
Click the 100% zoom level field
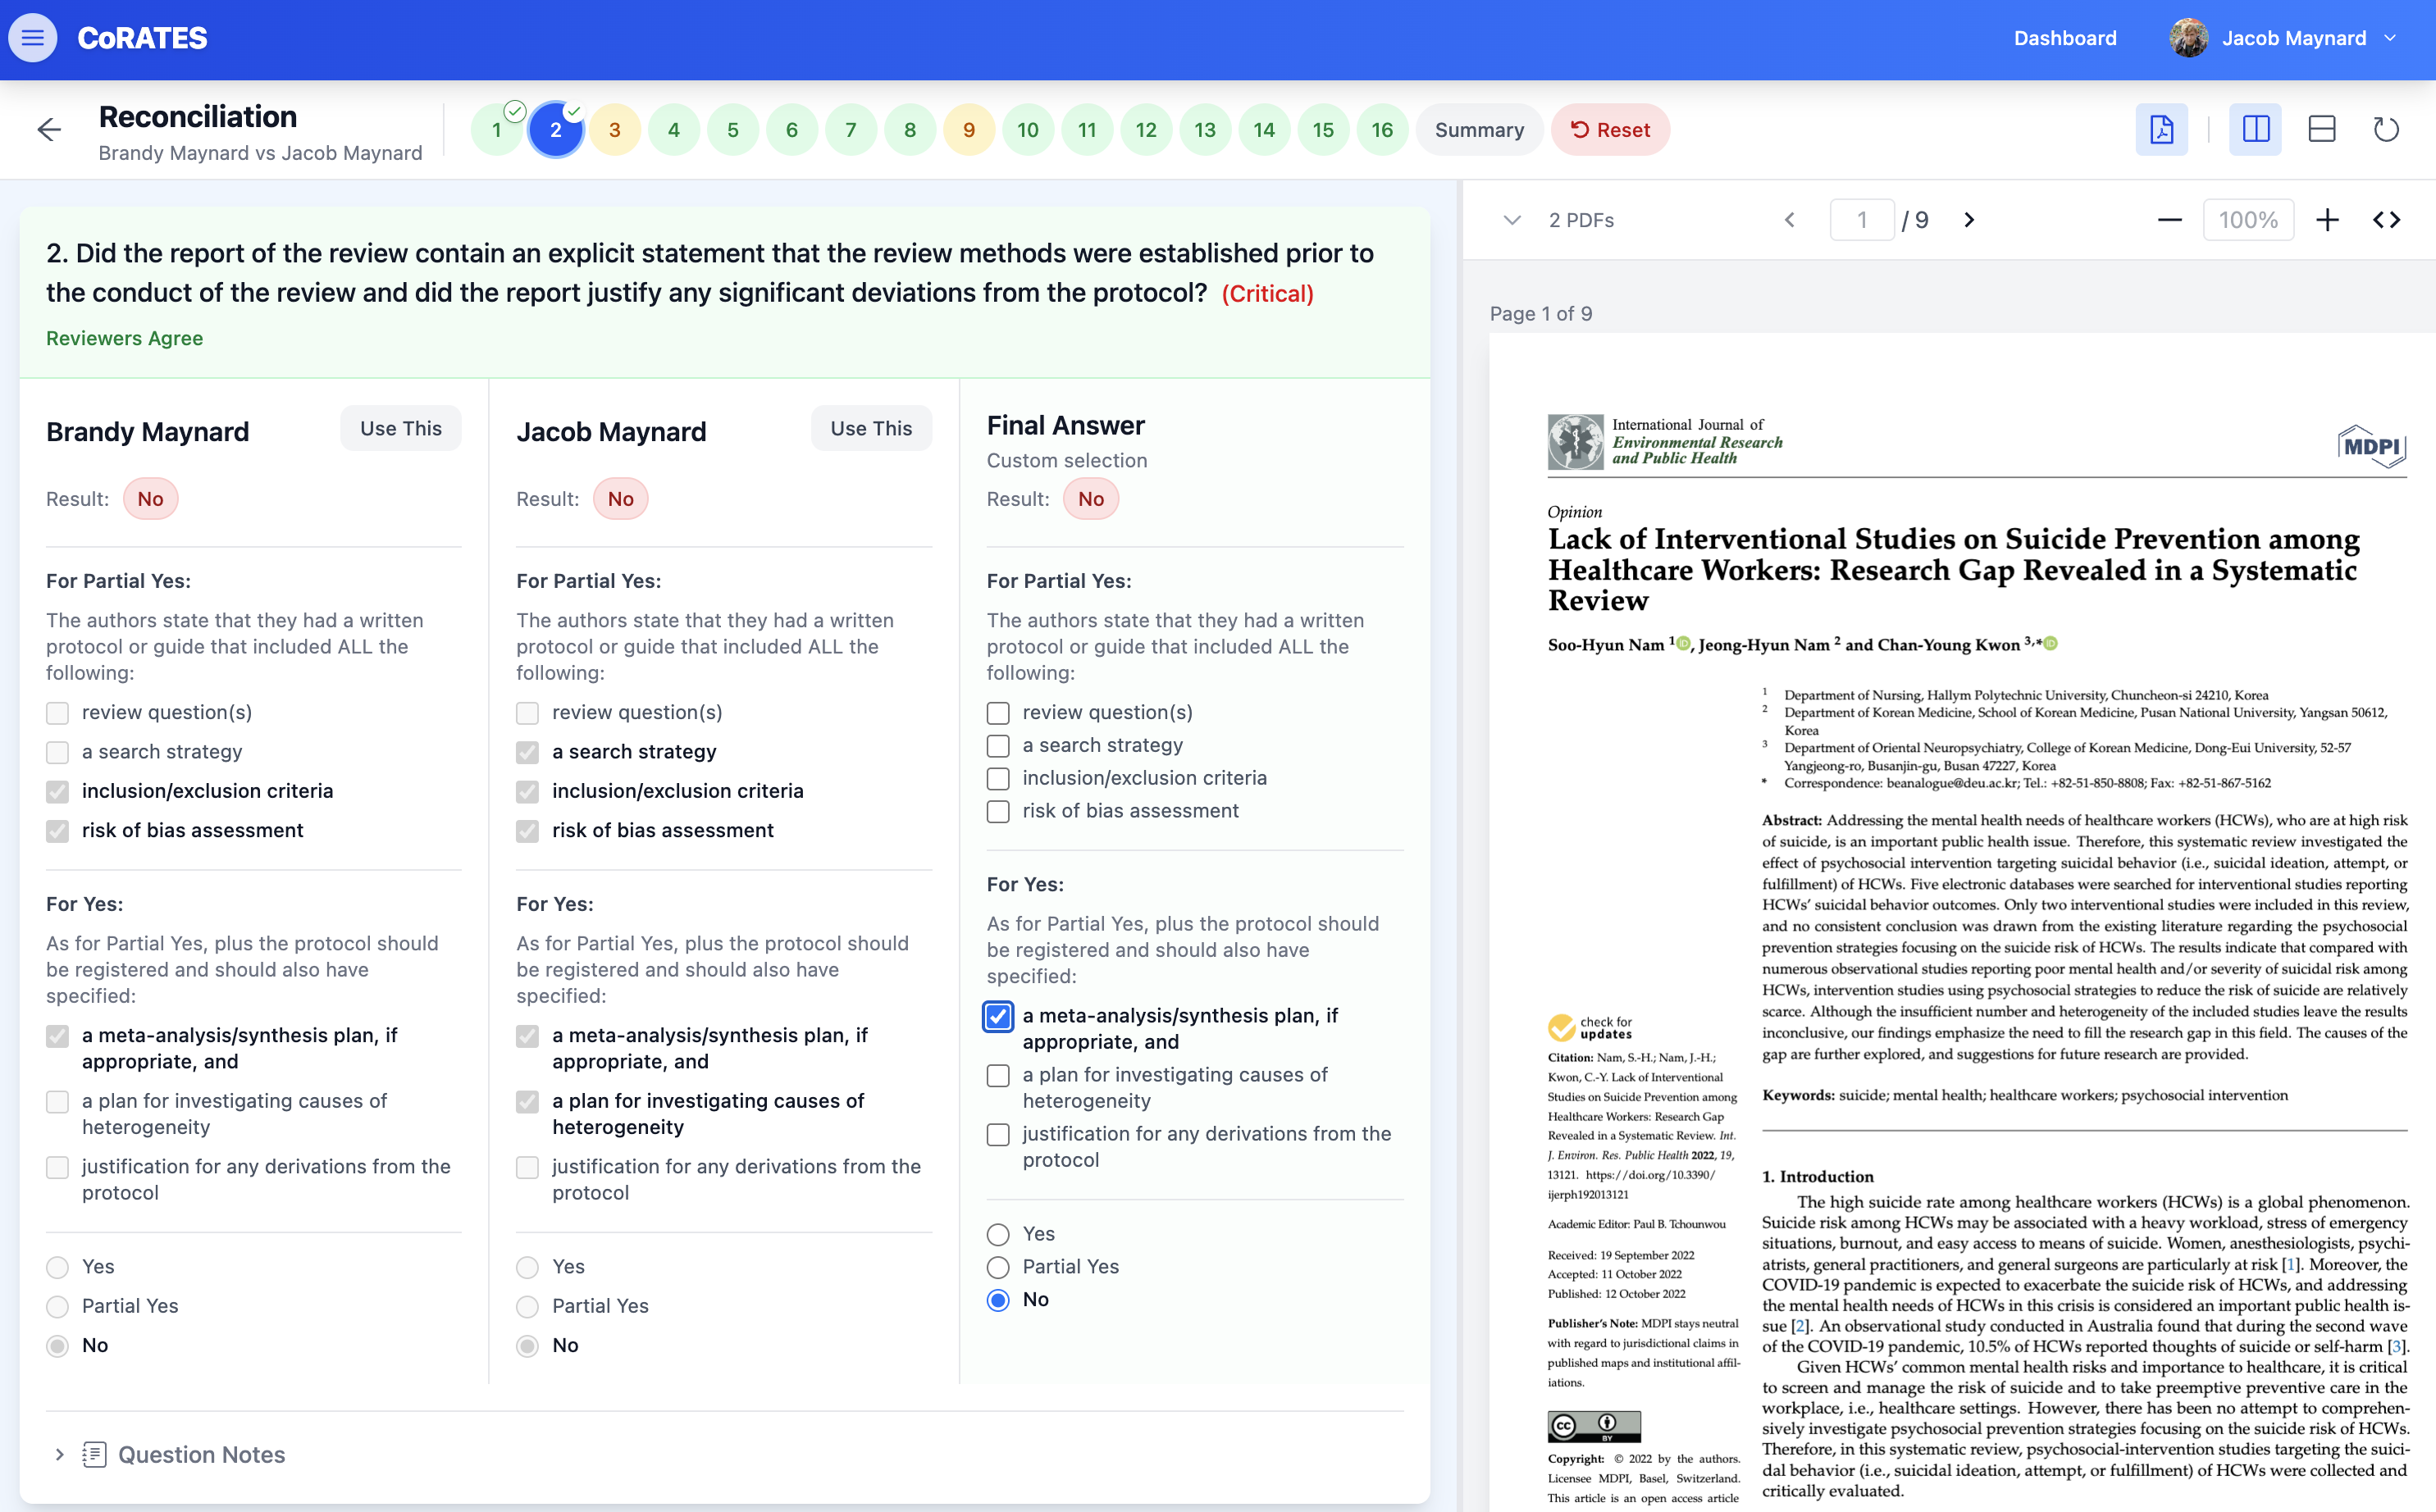coord(2248,220)
